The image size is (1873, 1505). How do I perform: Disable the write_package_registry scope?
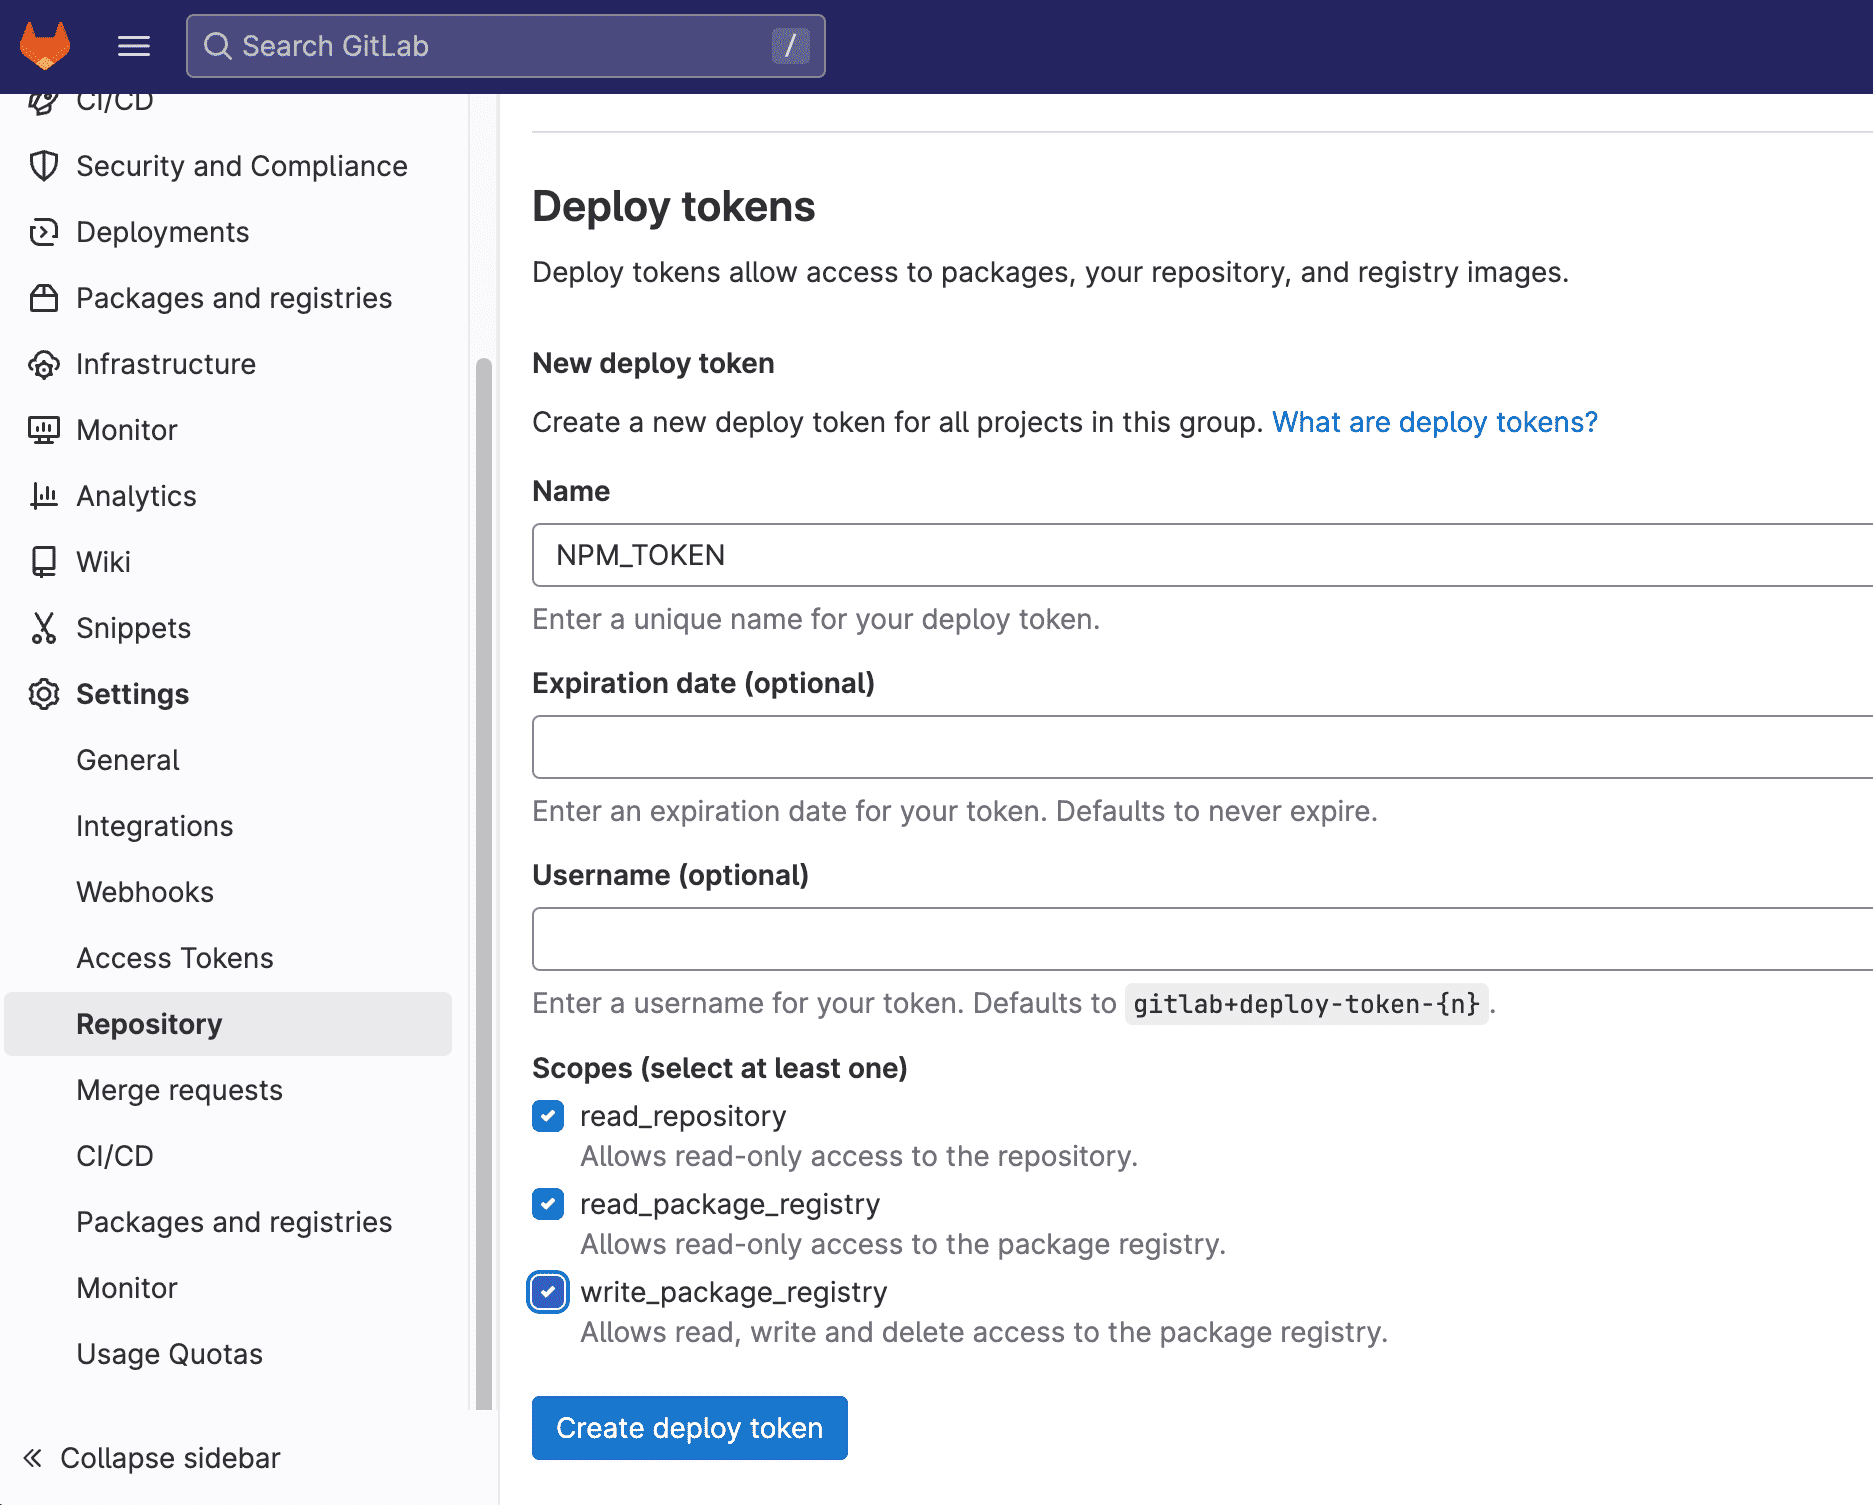coord(547,1292)
